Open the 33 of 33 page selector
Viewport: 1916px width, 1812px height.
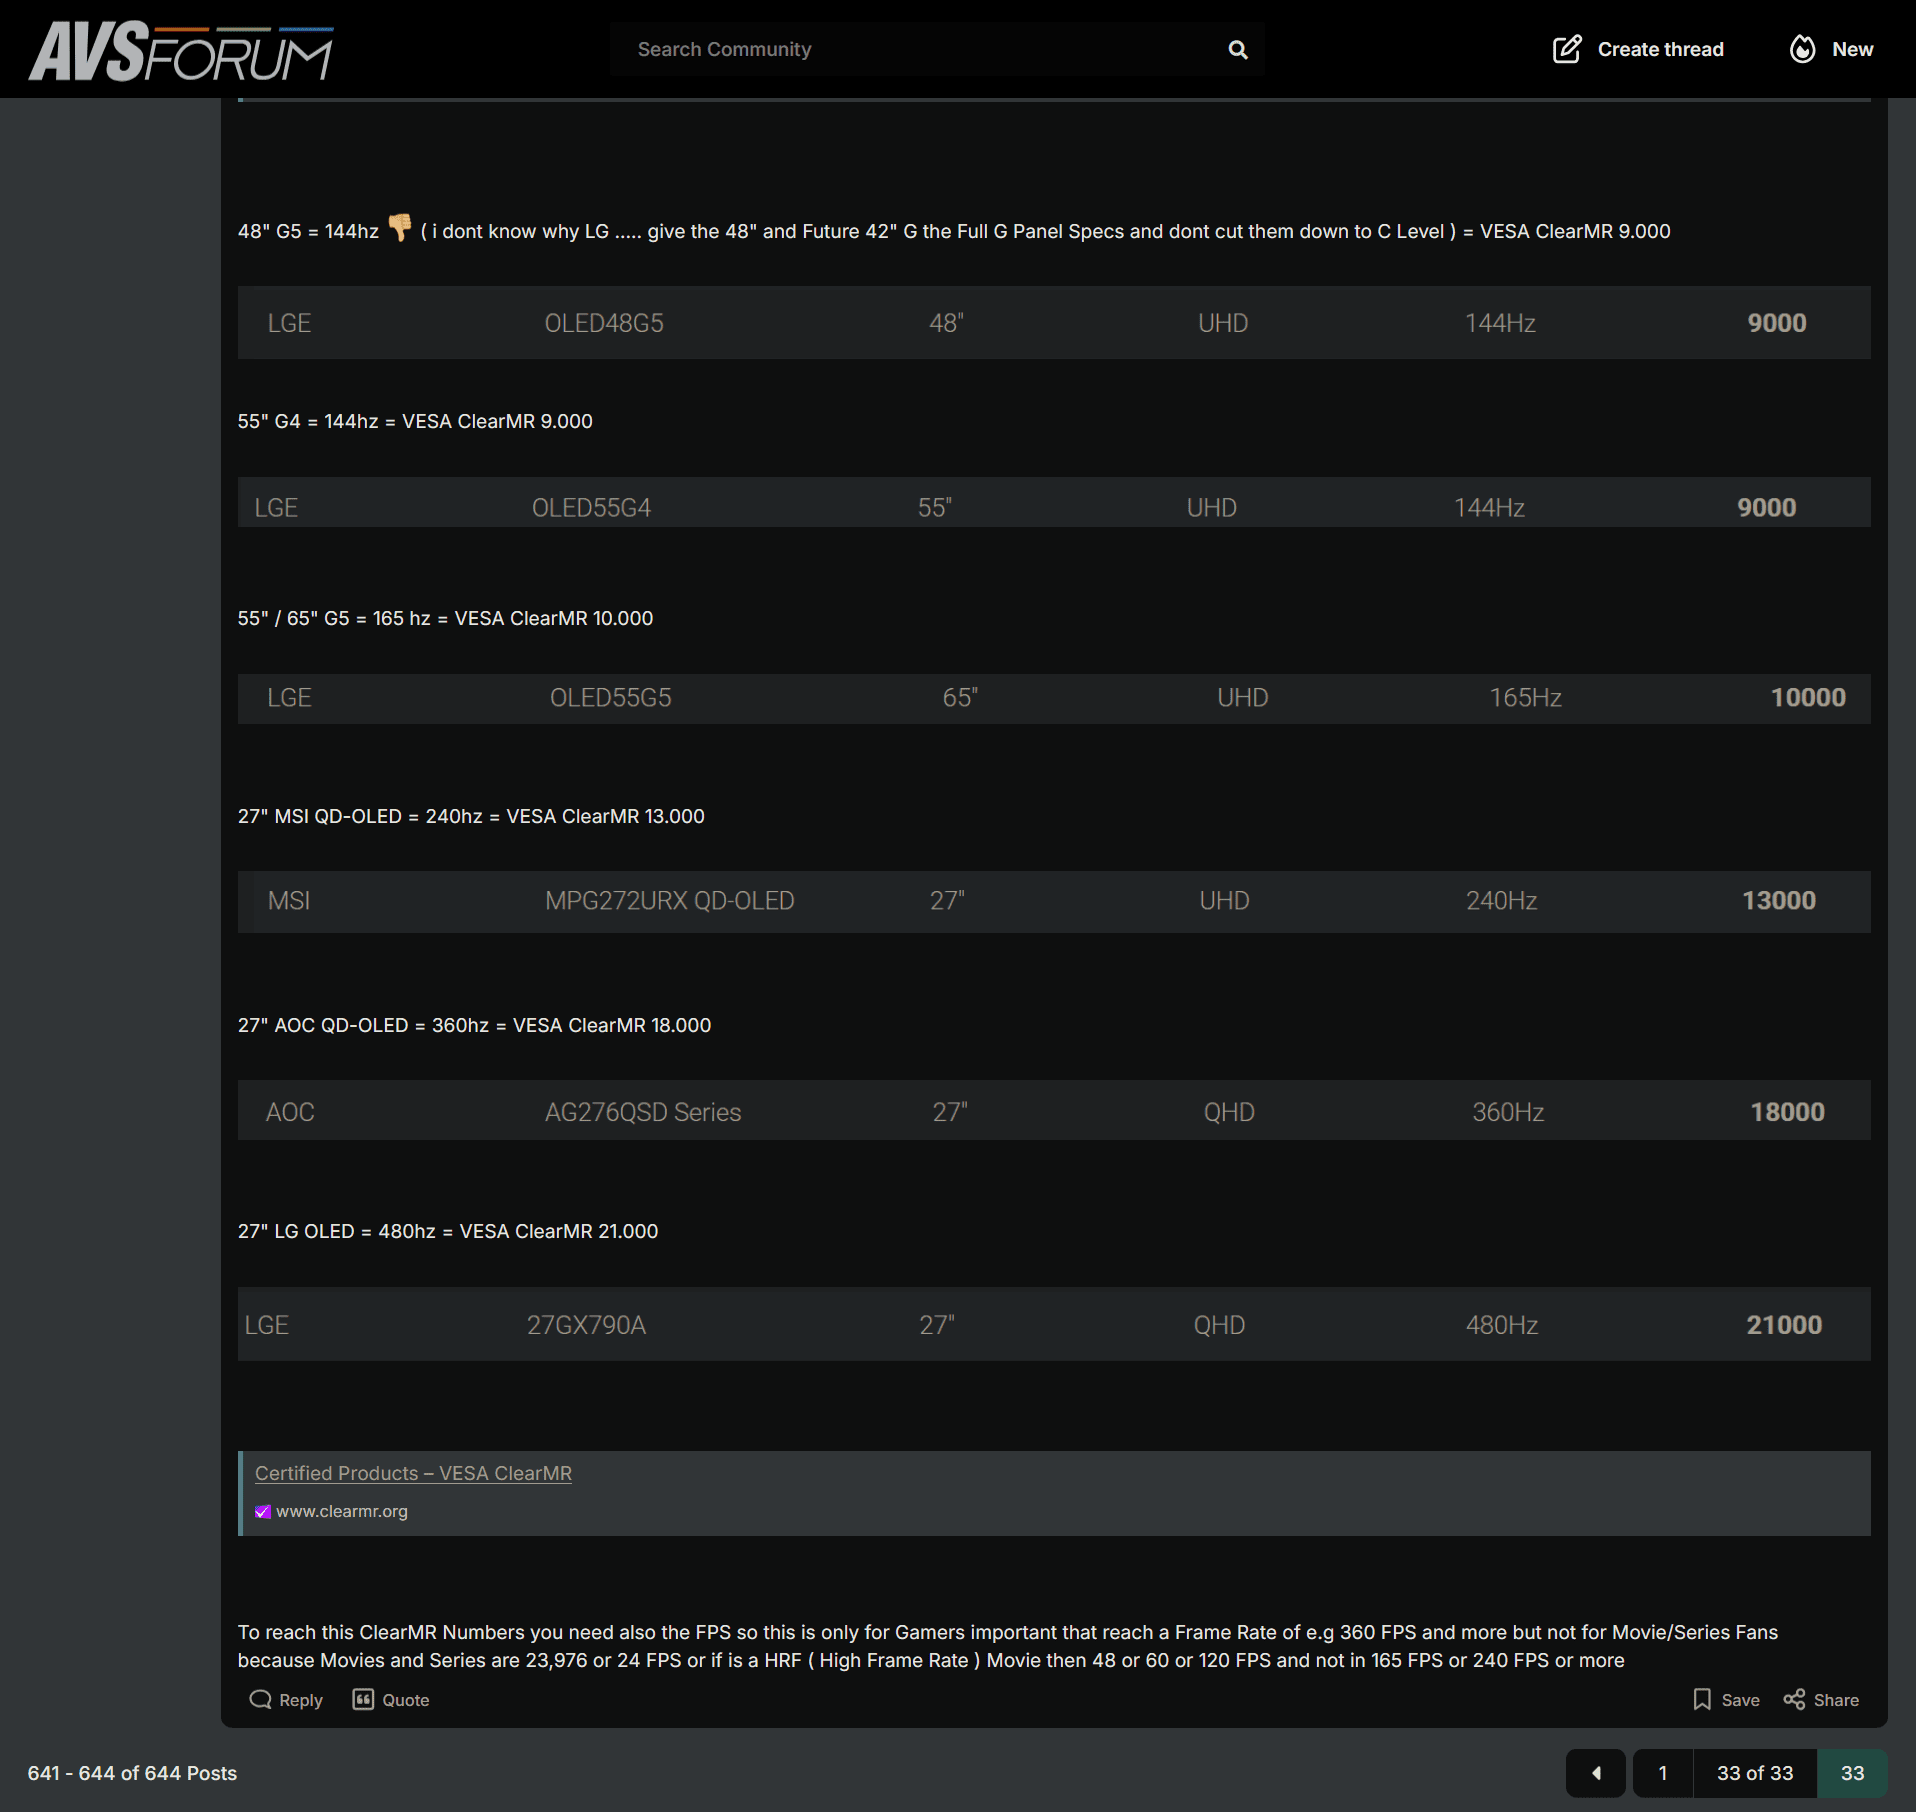(x=1755, y=1773)
